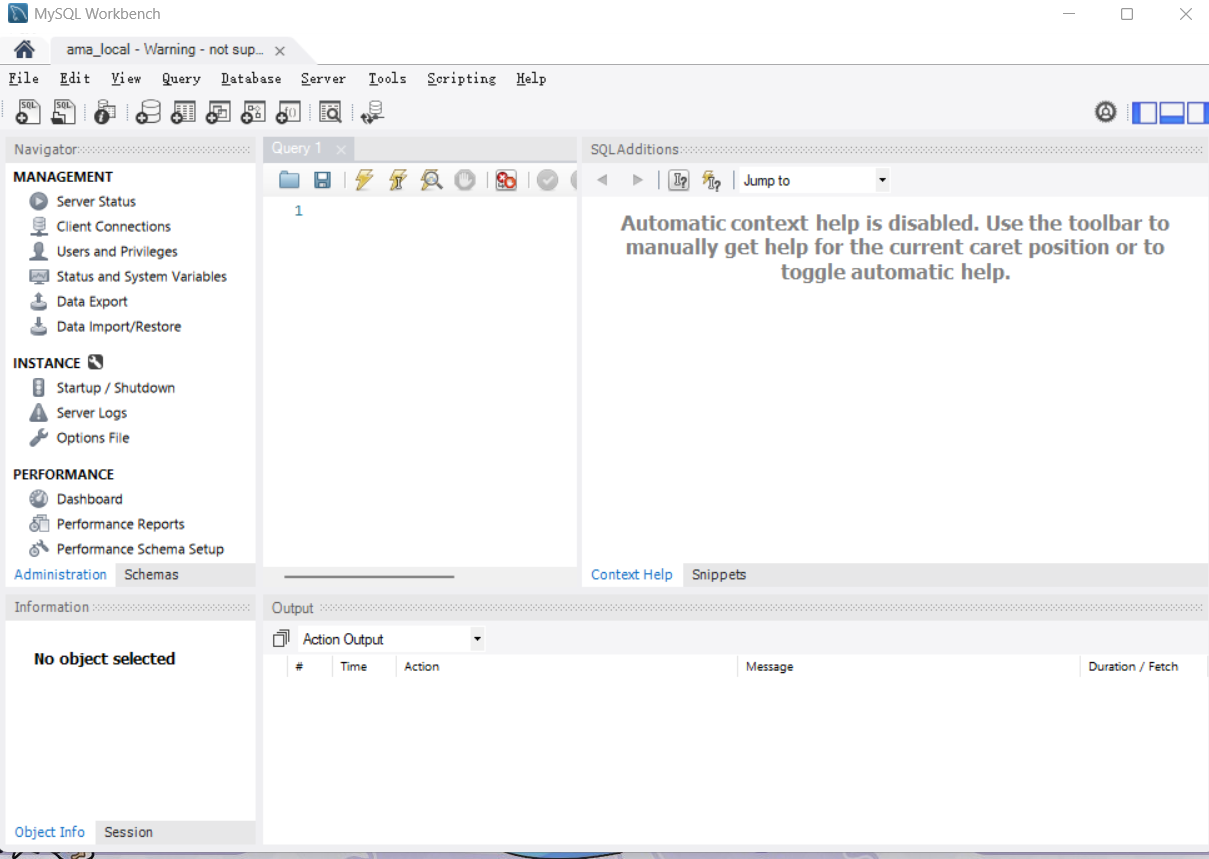Create a new function icon
Viewport: 1209px width, 859px height.
[288, 113]
